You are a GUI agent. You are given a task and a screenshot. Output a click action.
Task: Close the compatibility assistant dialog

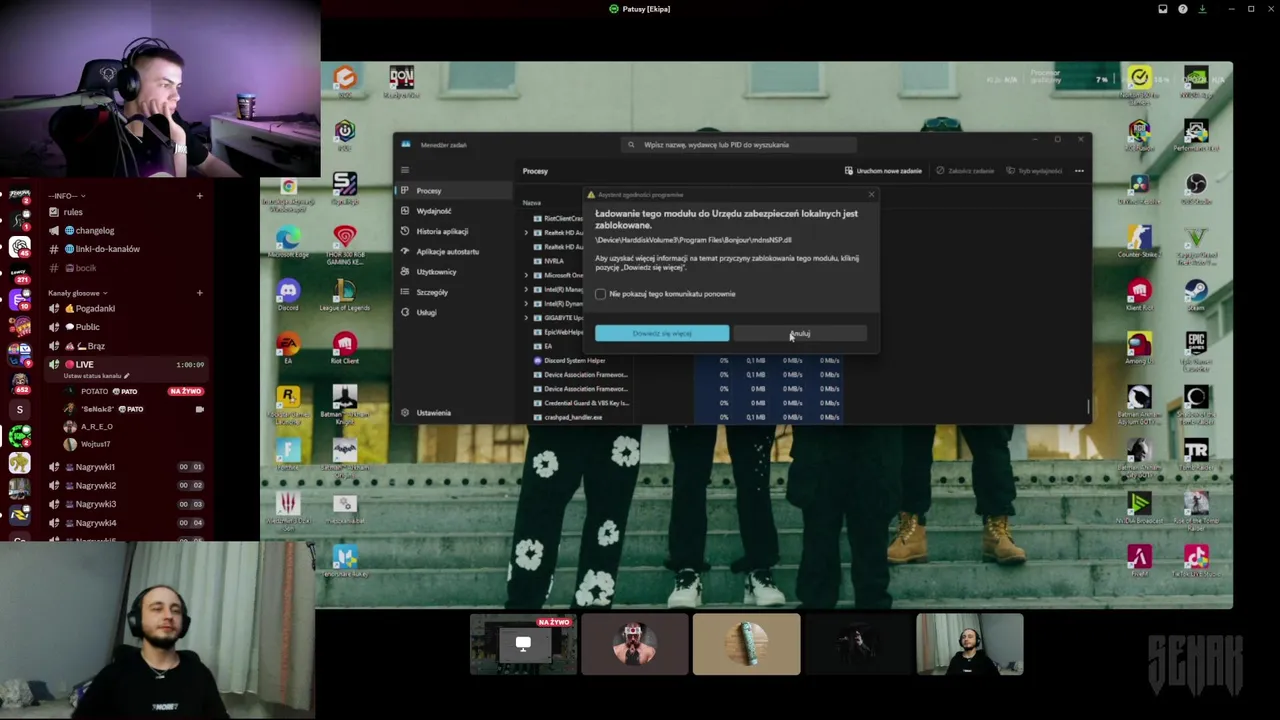pyautogui.click(x=871, y=194)
